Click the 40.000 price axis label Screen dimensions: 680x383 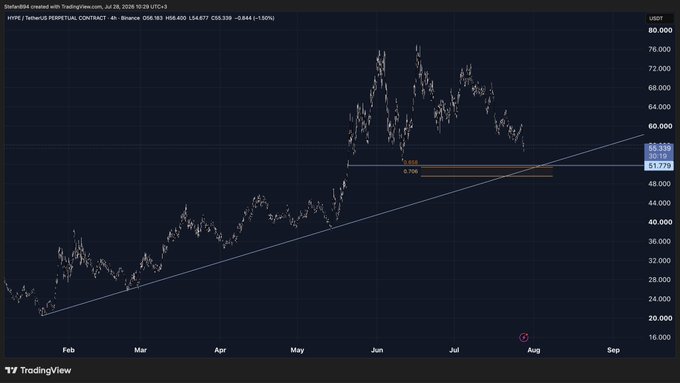coord(660,222)
